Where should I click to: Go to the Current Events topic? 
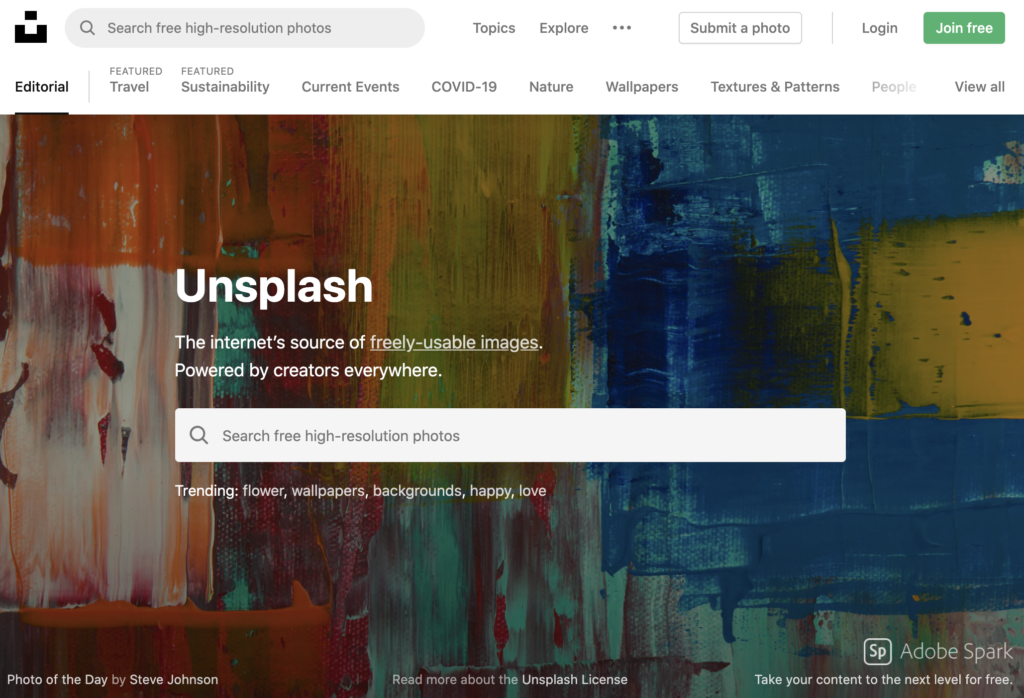(350, 87)
